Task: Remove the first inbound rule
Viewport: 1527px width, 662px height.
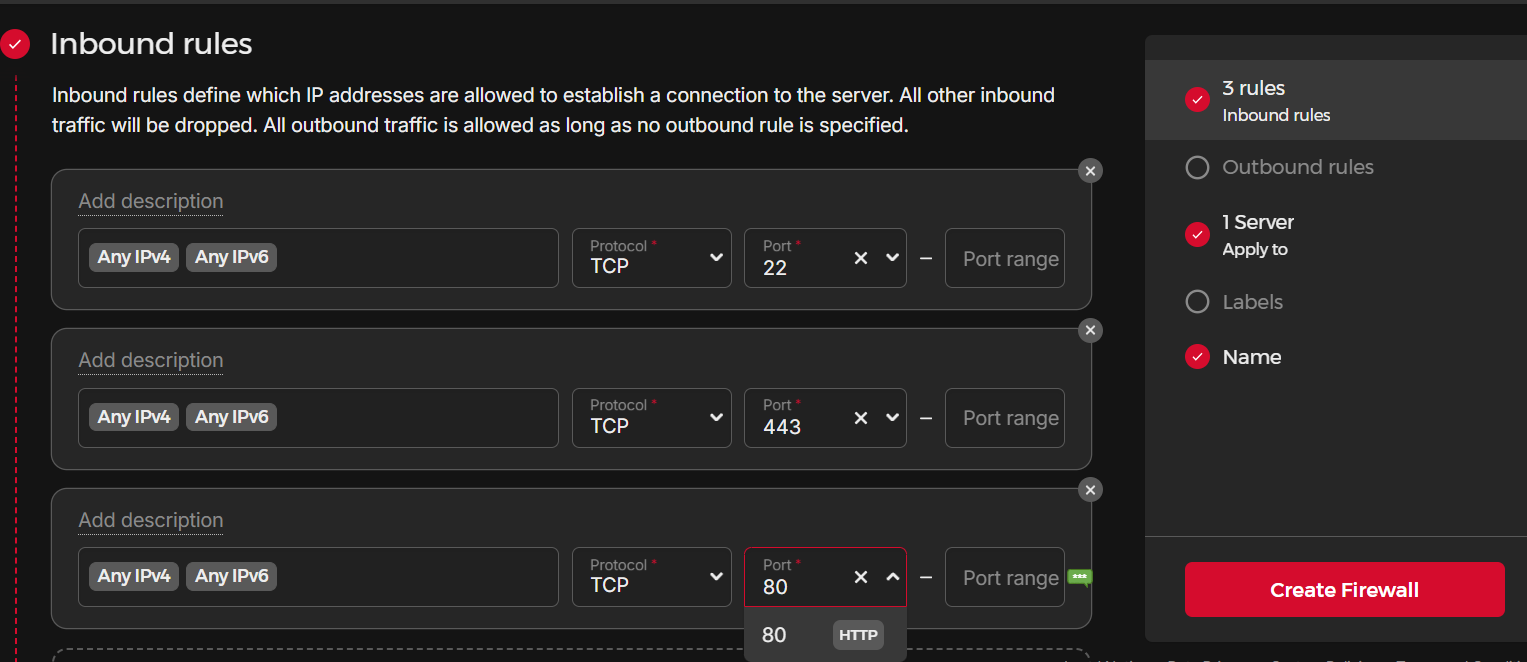Action: click(1090, 170)
